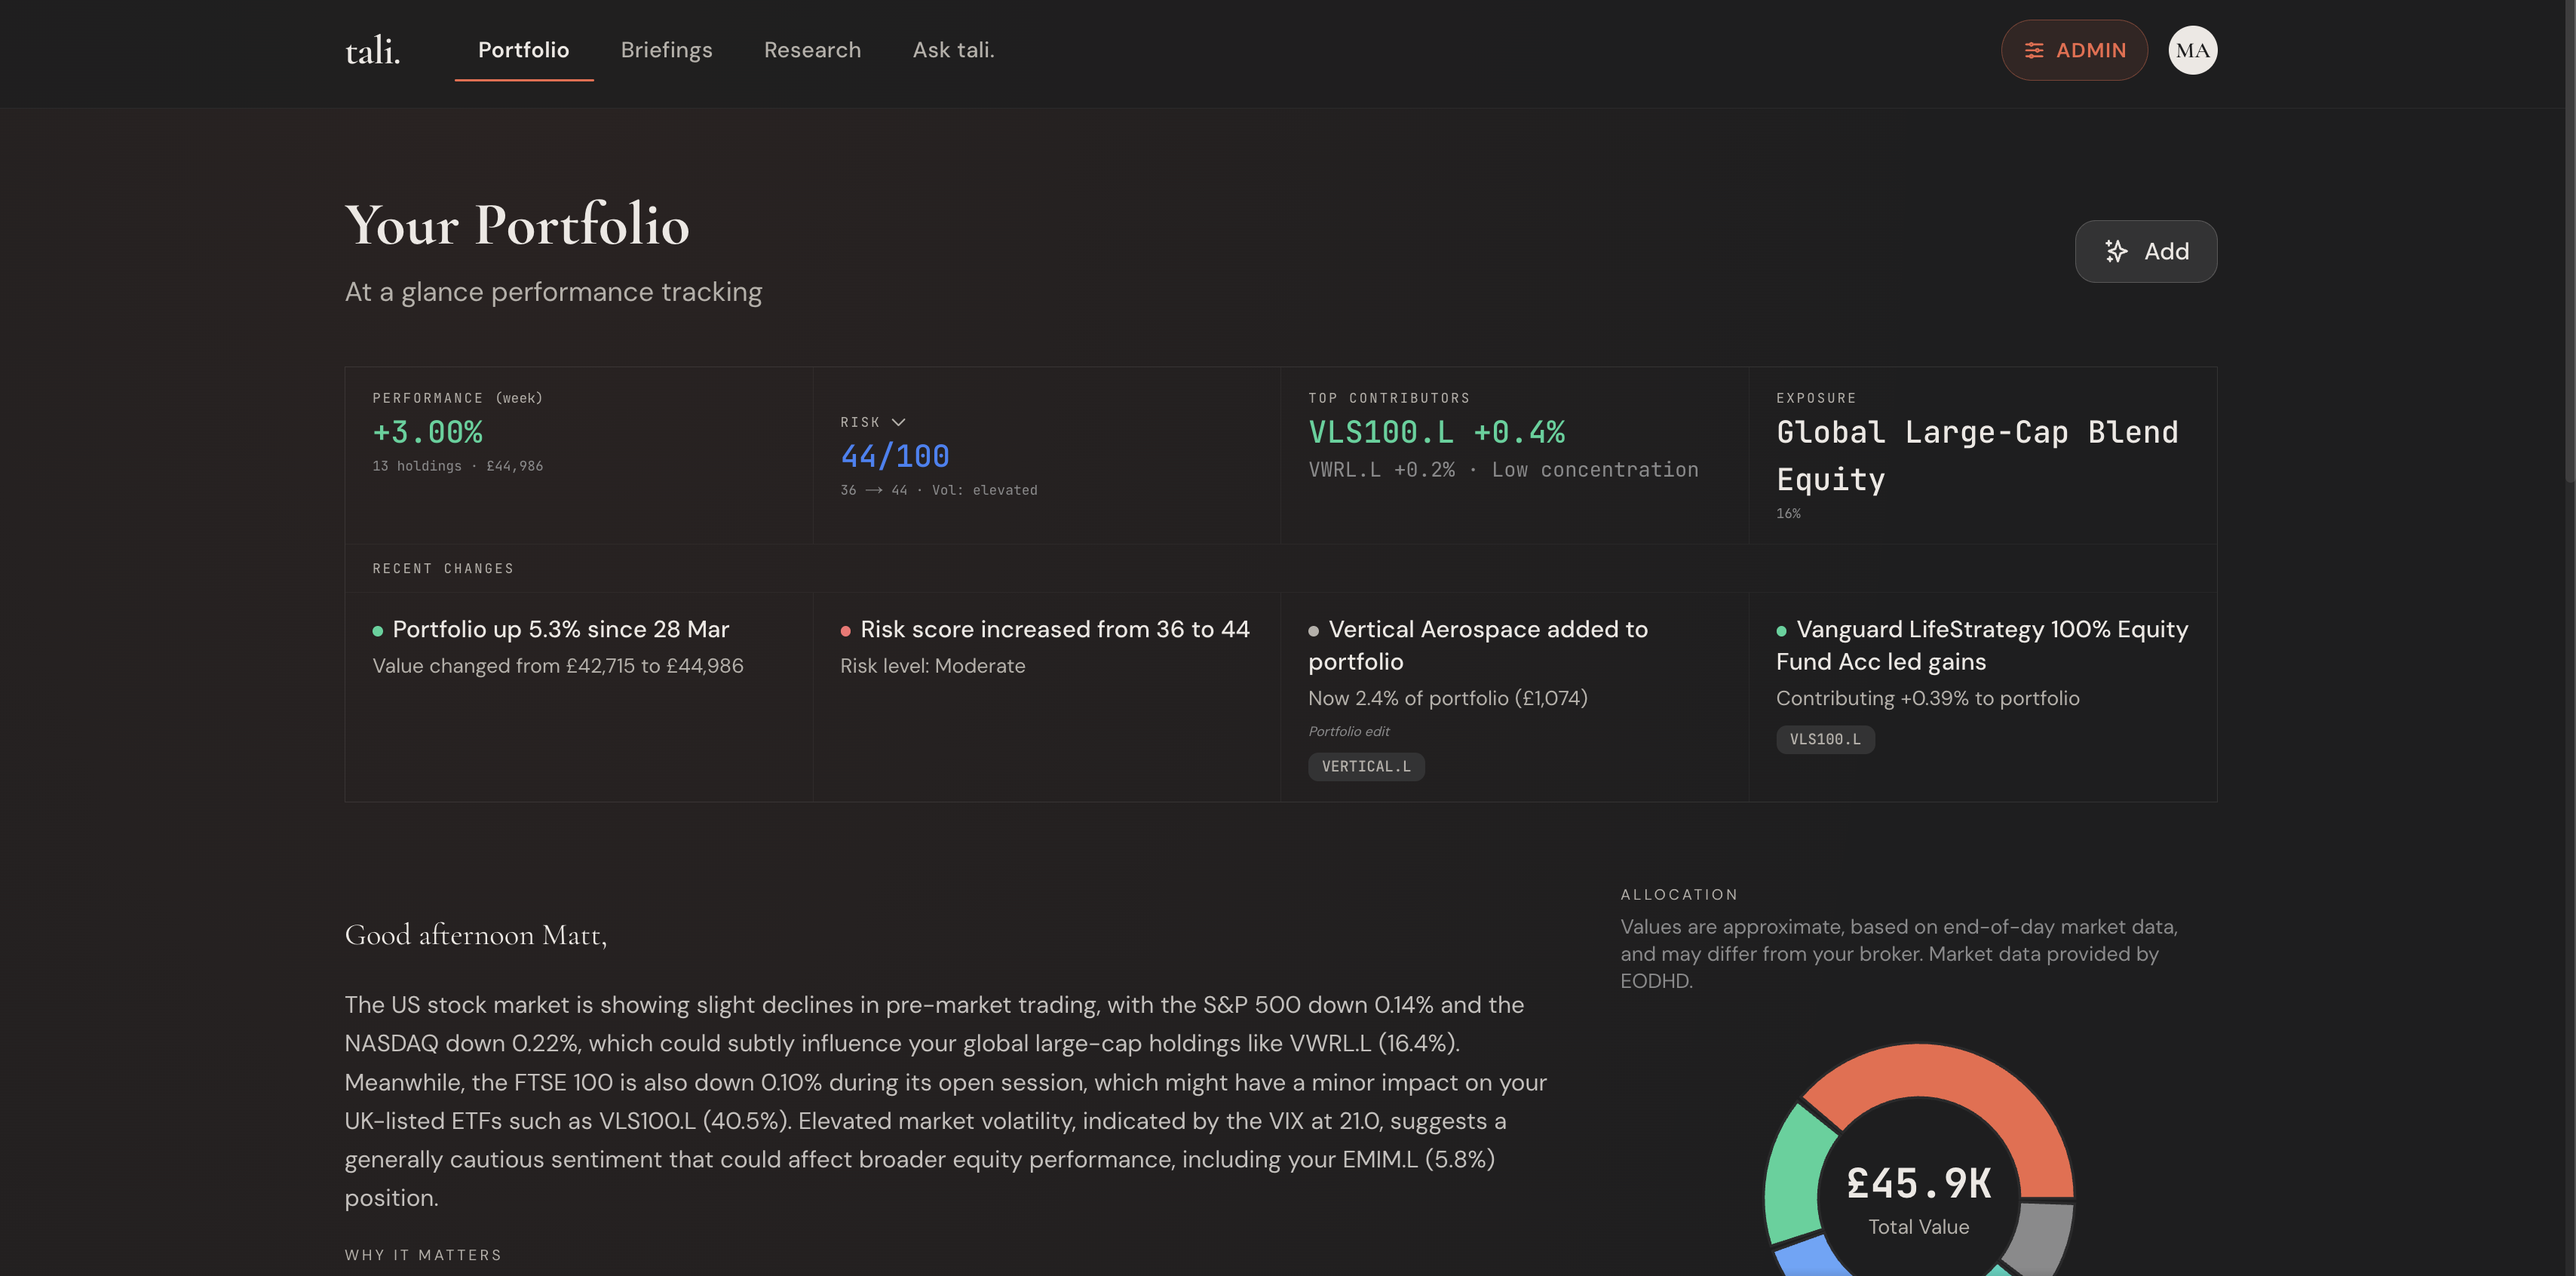The height and width of the screenshot is (1276, 2576).
Task: Click the green dot beside Portfolio up 5.3%
Action: point(378,630)
